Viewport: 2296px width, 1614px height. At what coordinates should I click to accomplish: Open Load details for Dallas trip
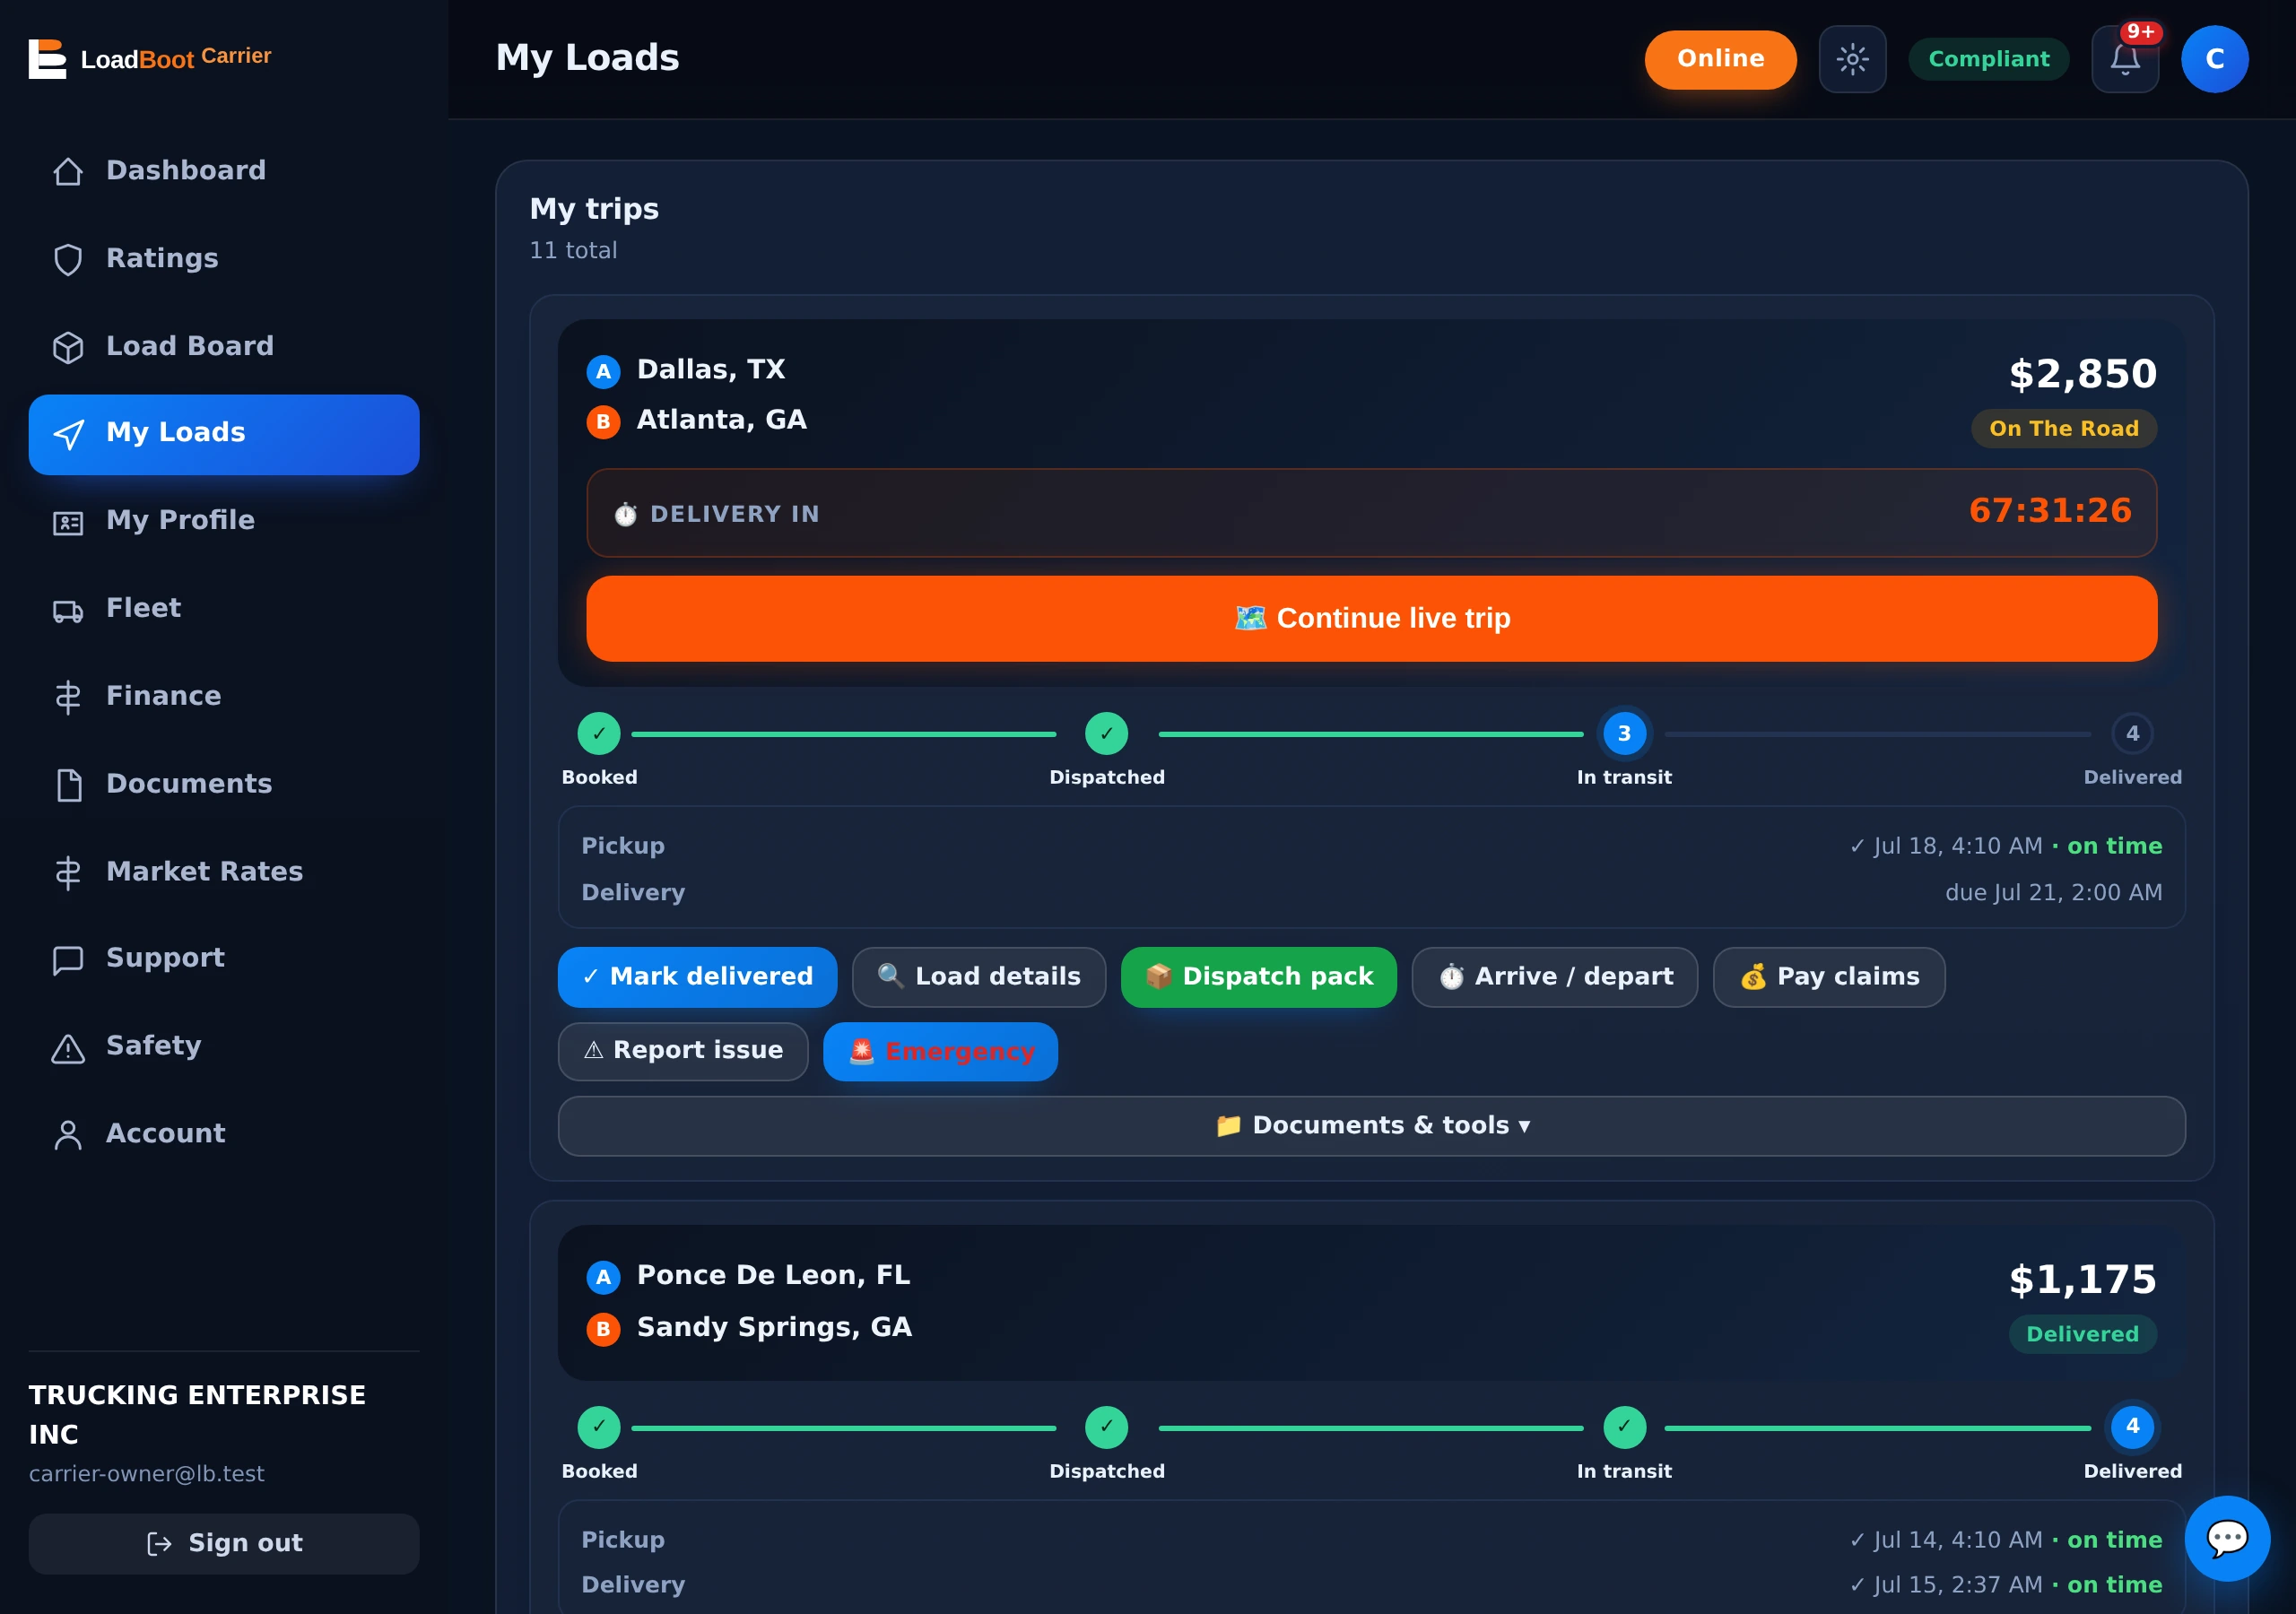coord(978,977)
